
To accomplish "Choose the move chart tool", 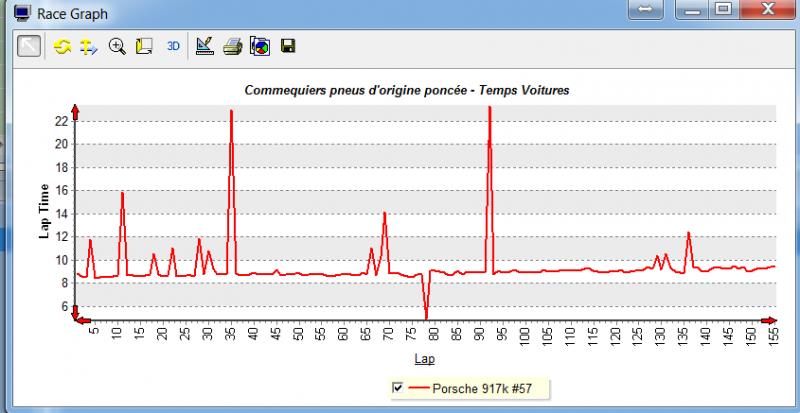I will pos(88,46).
